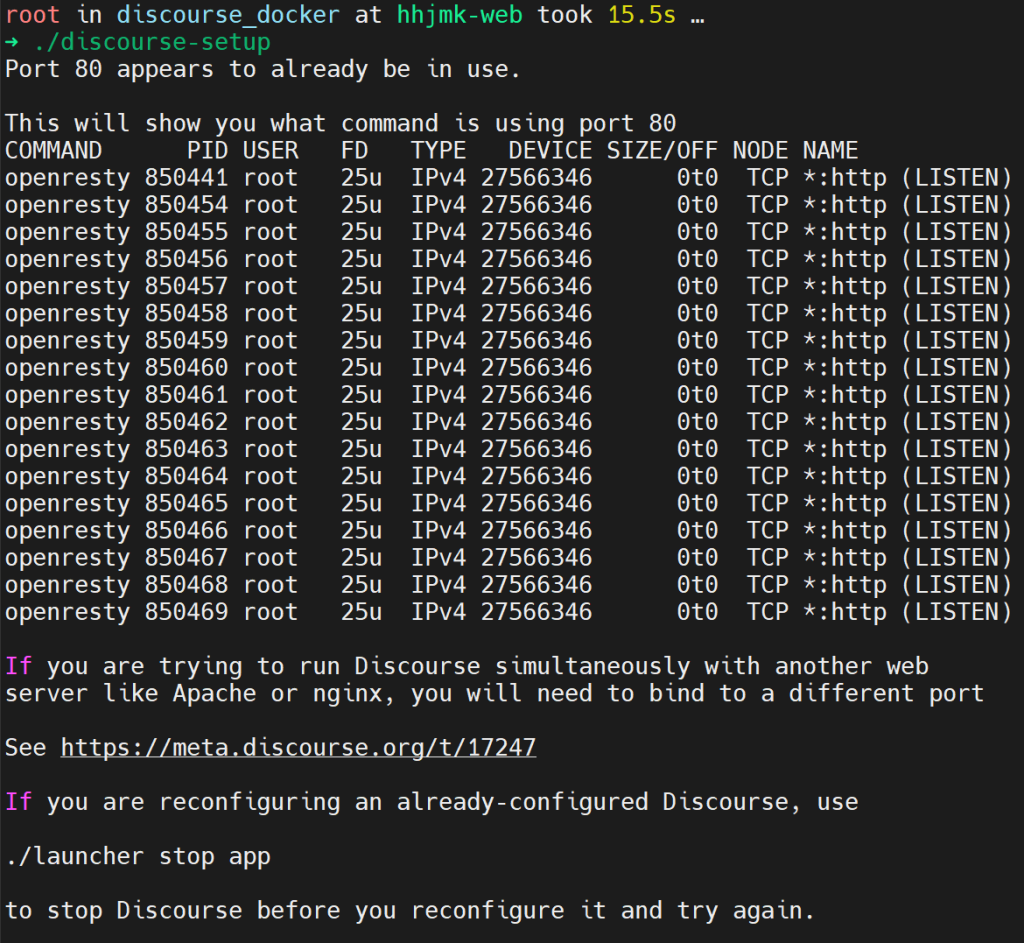Open the meta.discourse.org/t/17247 link

[298, 747]
